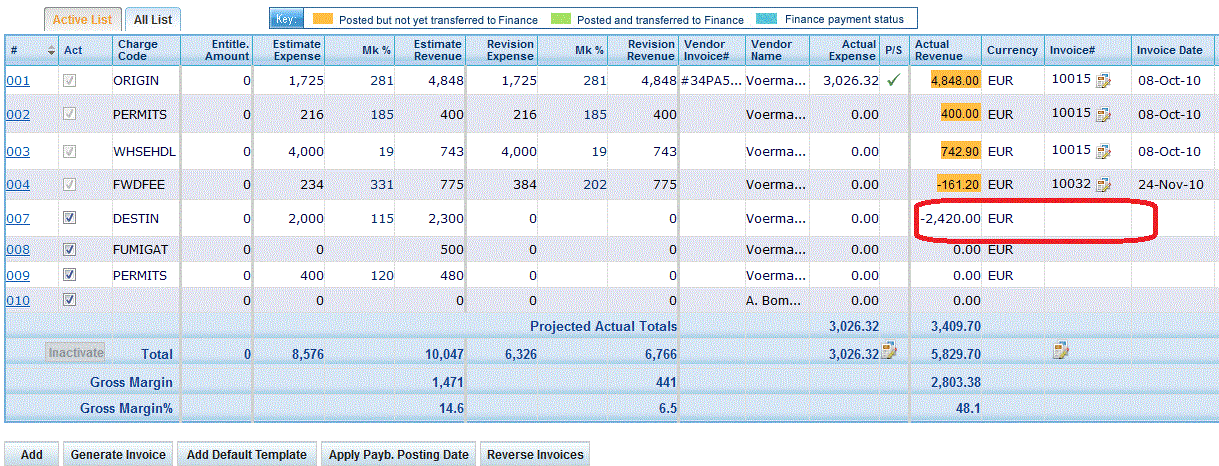Open invoice icon next to 10032
The width and height of the screenshot is (1219, 466).
pyautogui.click(x=1104, y=185)
